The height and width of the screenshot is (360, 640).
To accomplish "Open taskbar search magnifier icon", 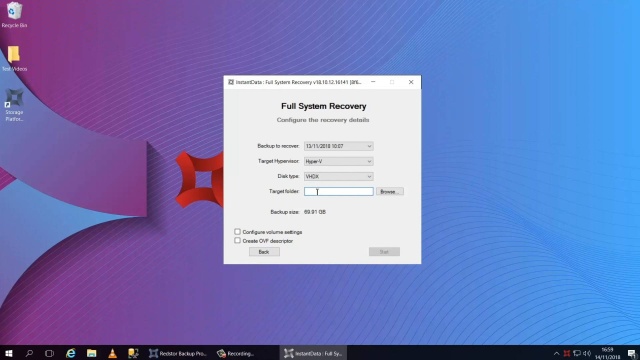I will [29, 353].
